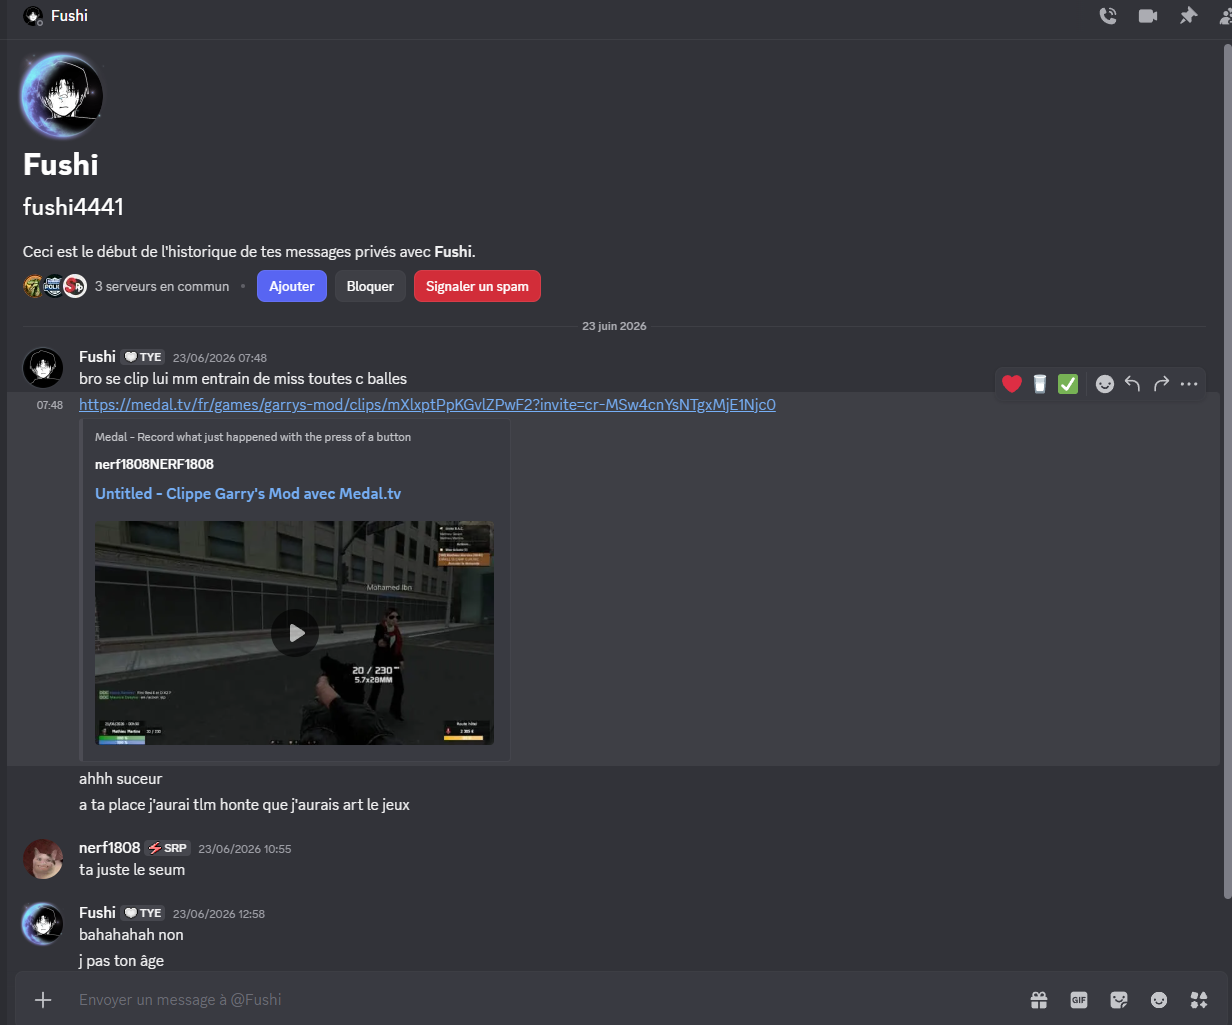Play the Garry's Mod clip video

click(295, 633)
